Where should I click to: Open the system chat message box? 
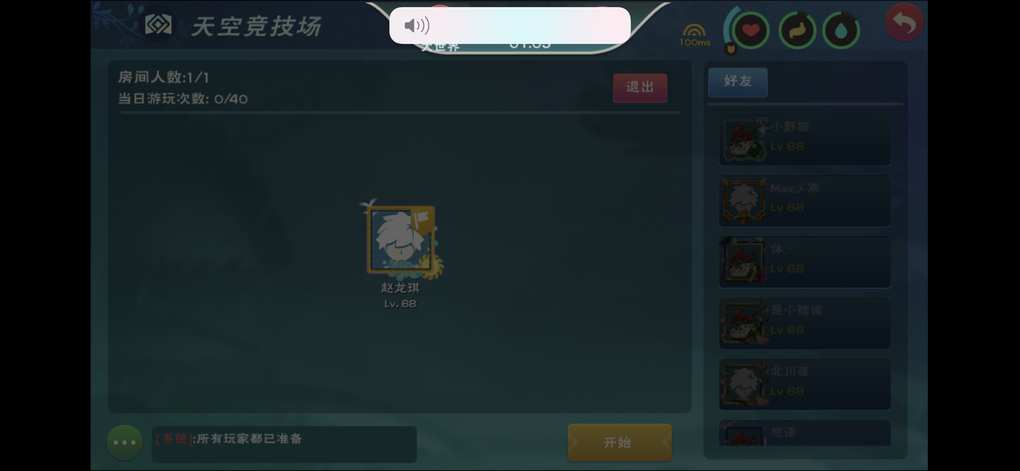point(284,444)
